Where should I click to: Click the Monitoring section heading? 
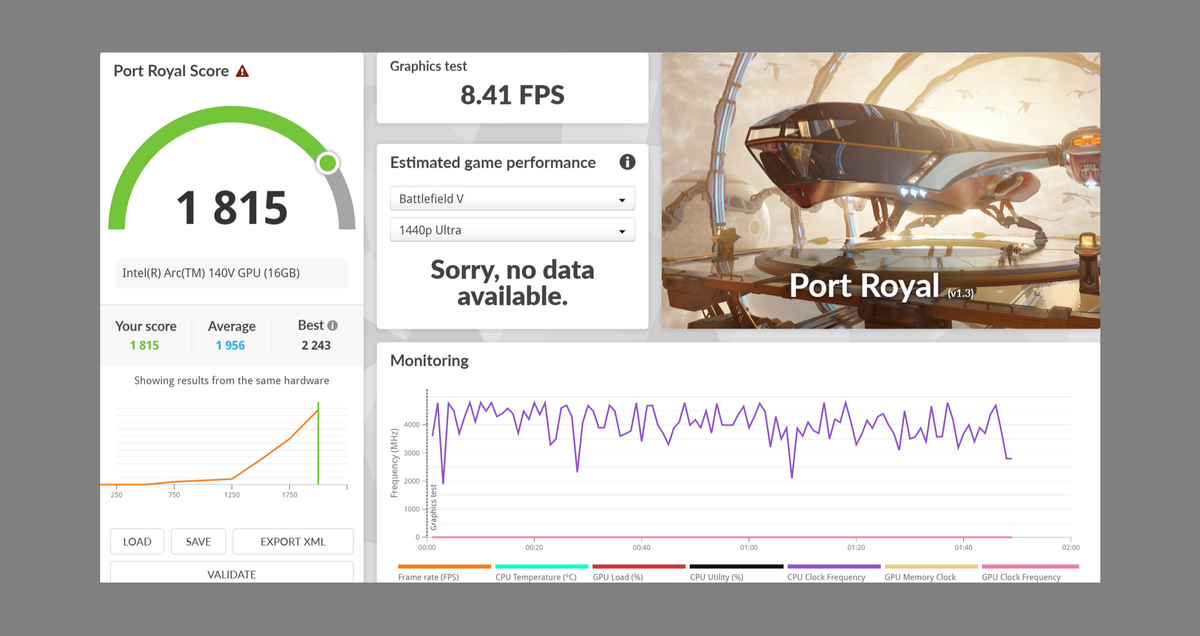coord(429,361)
